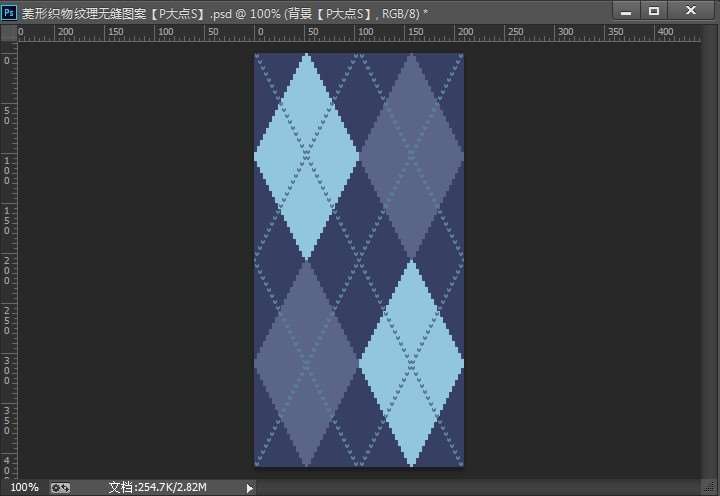Click the 100% zoom level field
This screenshot has height=496, width=720.
(x=24, y=487)
